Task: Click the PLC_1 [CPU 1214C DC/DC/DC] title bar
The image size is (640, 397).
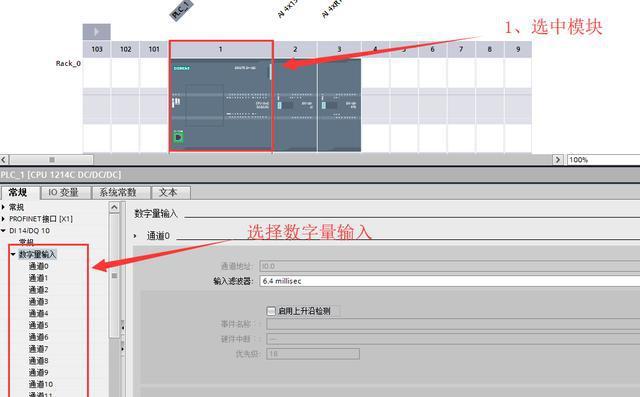Action: (x=320, y=175)
